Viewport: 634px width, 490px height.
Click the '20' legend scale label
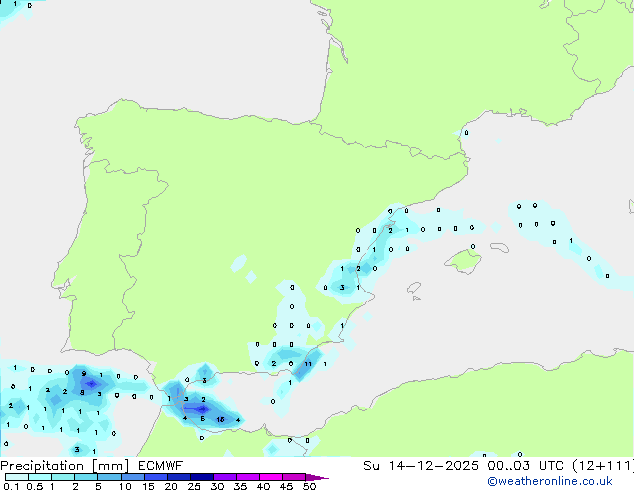pos(171,486)
